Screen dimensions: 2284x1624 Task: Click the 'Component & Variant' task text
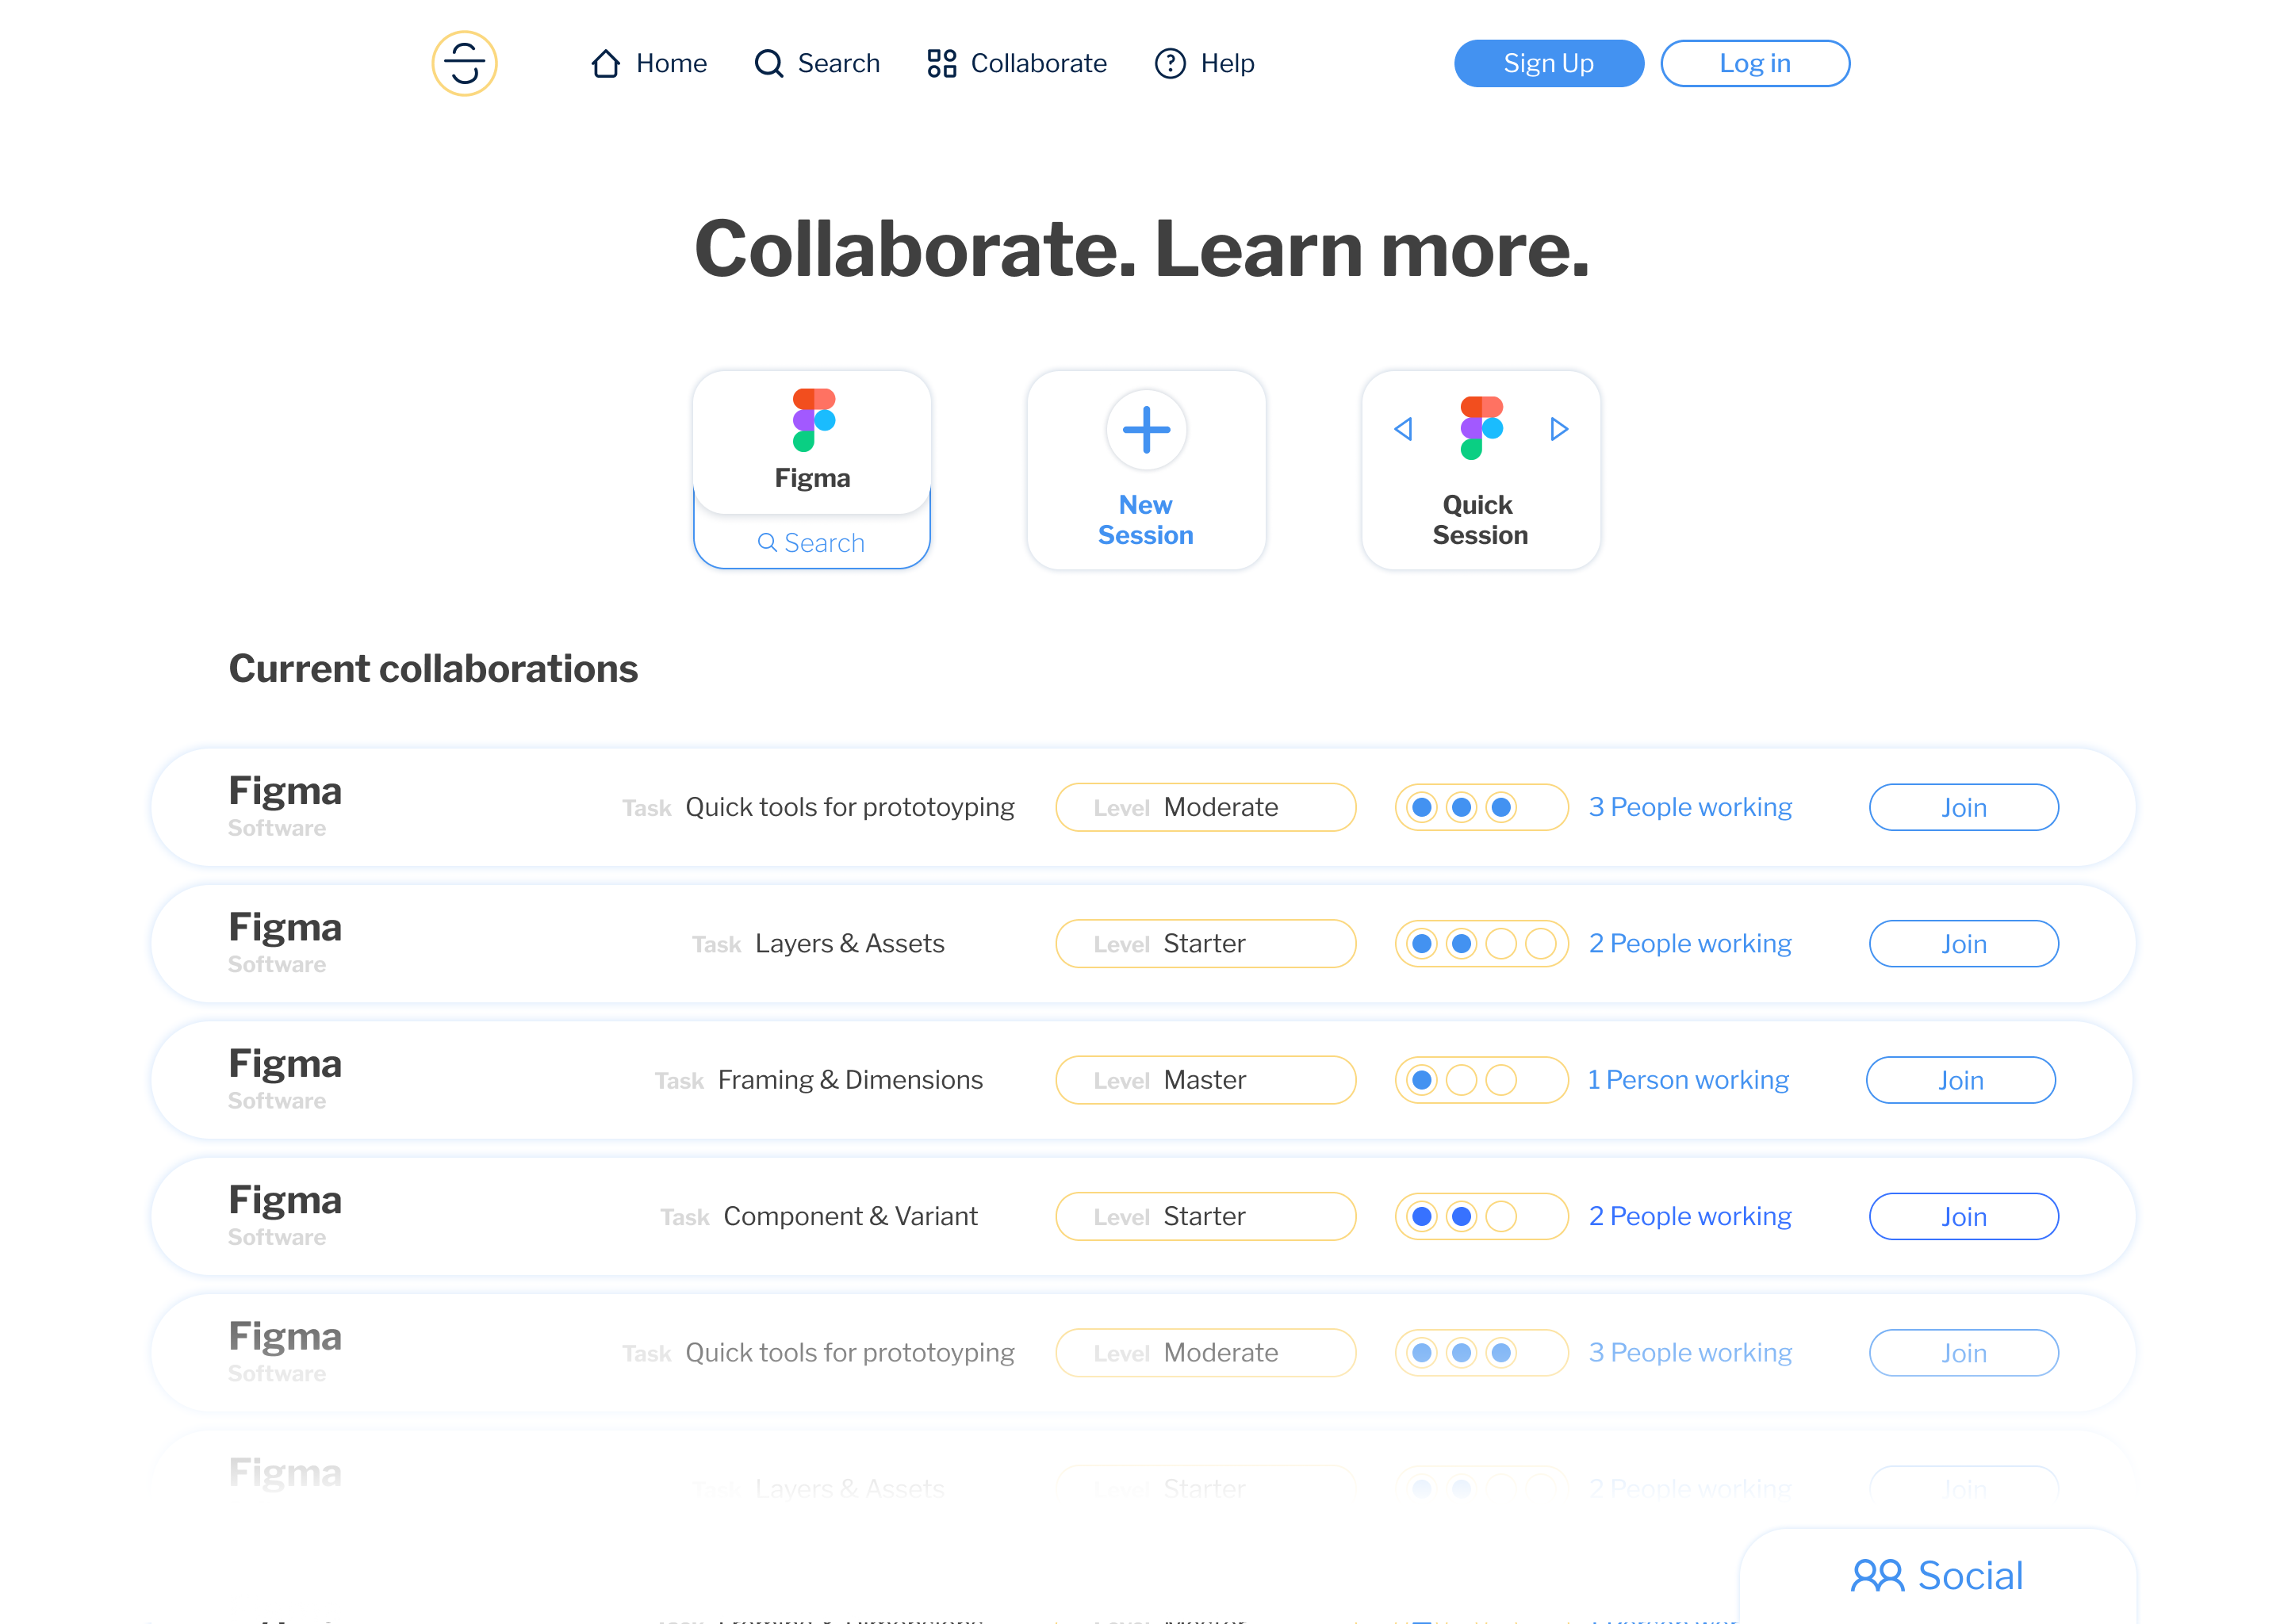[x=850, y=1216]
